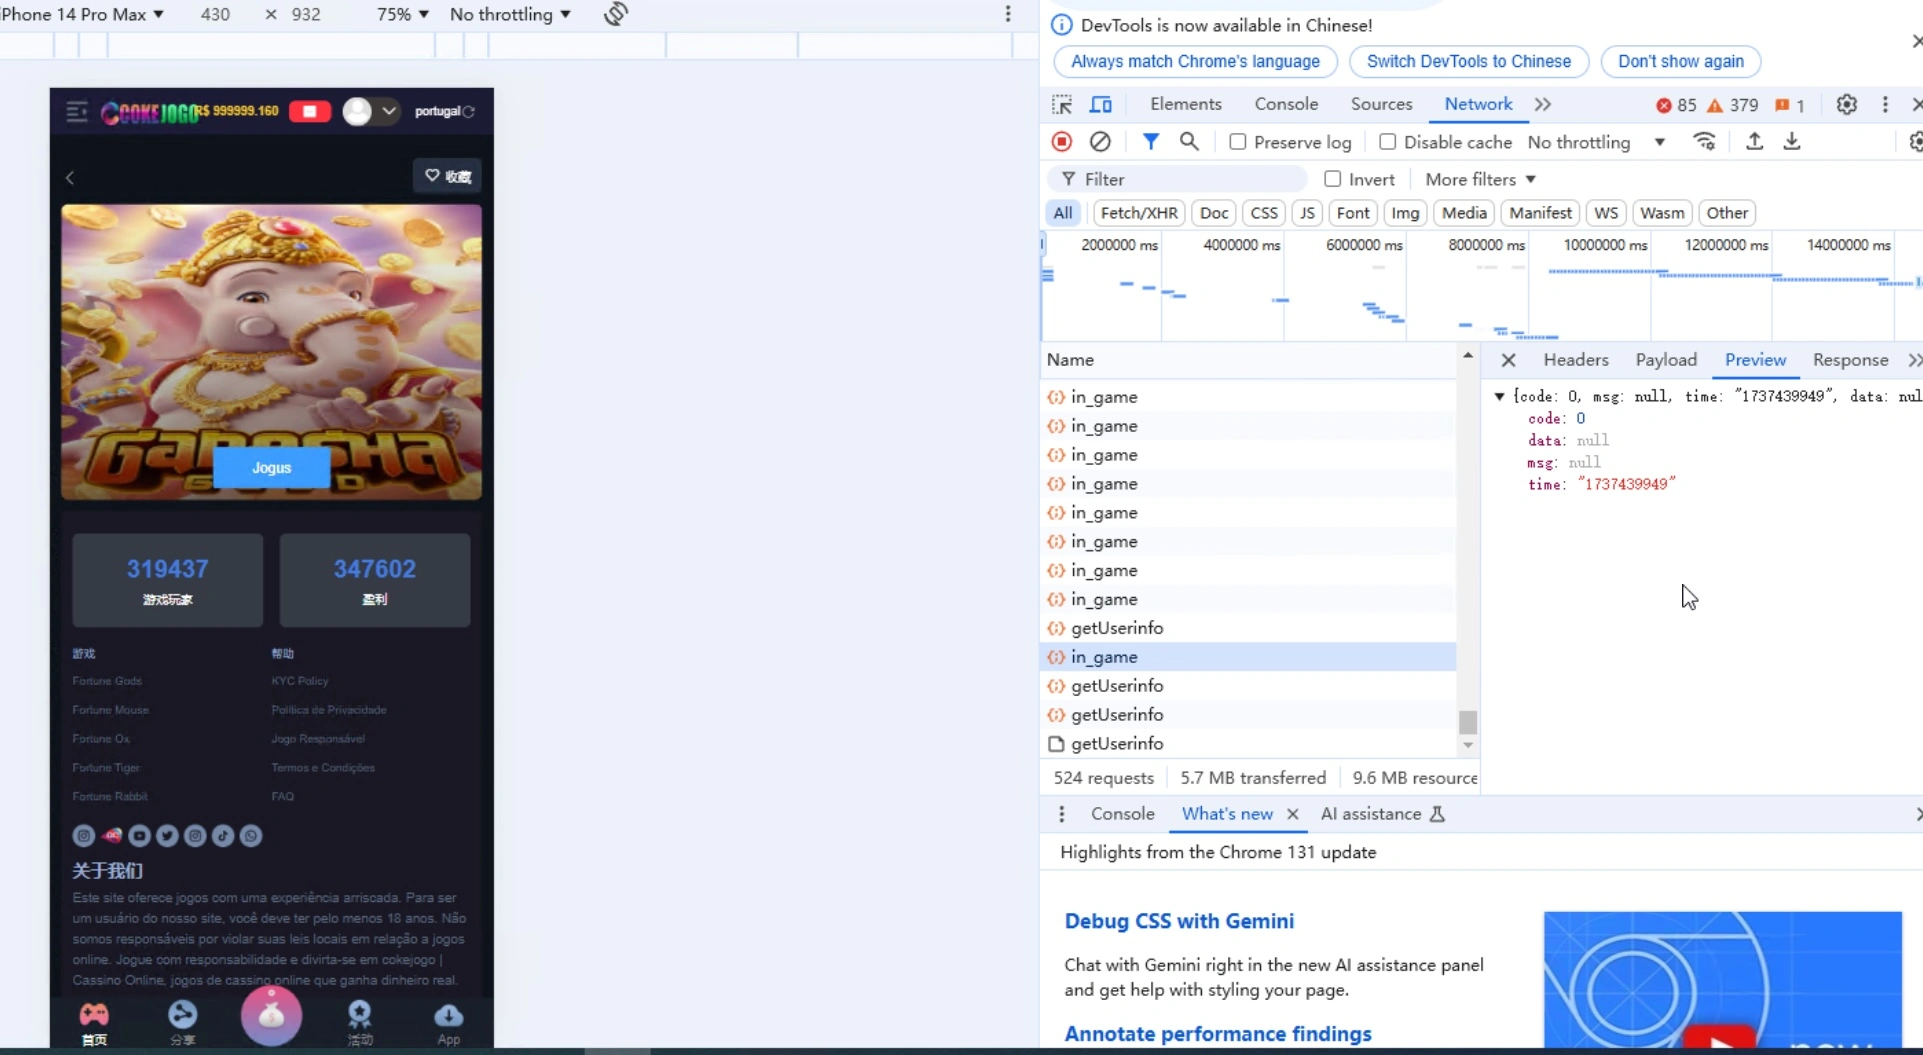This screenshot has height=1055, width=1923.
Task: Open the No throttling dropdown in Network panel
Action: click(x=1597, y=142)
